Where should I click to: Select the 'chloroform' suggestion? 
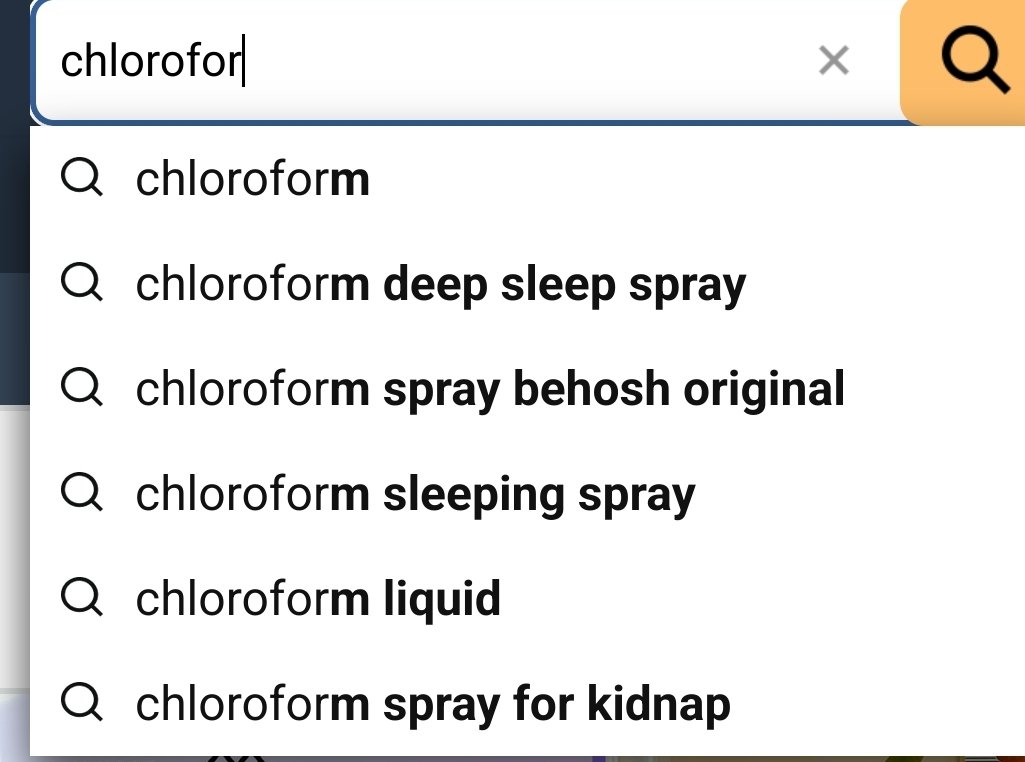(252, 181)
